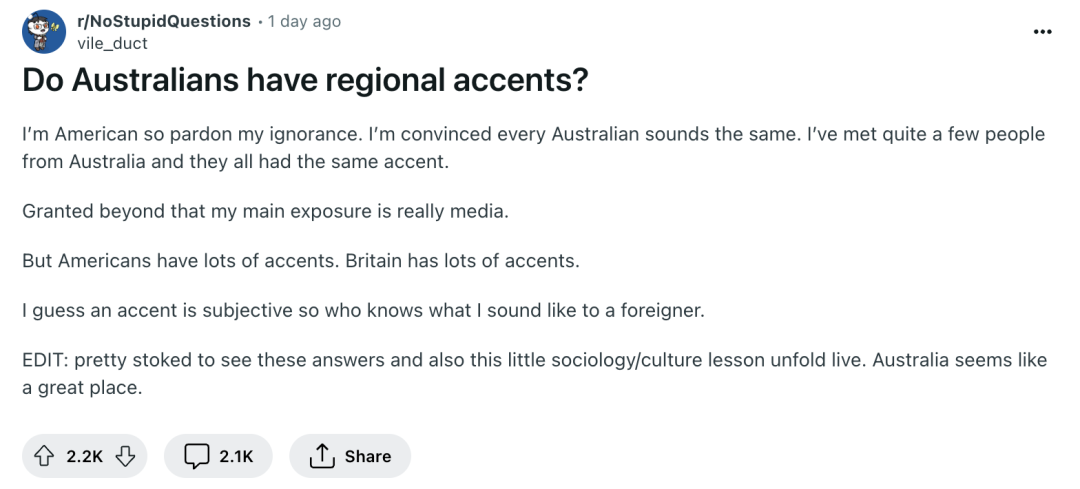Upvote the Australian accents post
Viewport: 1080px width, 489px height.
44,456
